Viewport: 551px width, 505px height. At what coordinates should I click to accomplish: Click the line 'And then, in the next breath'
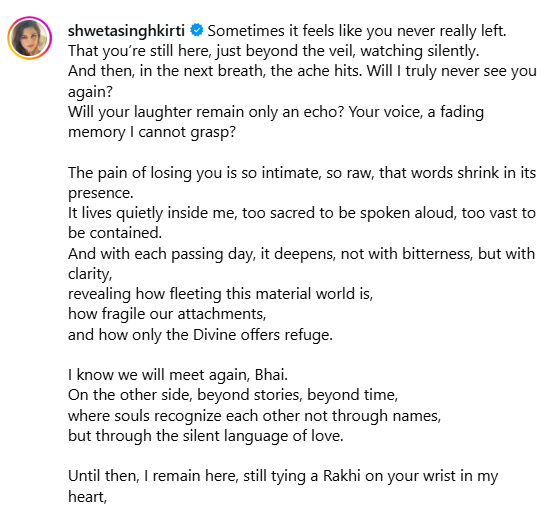coord(302,71)
